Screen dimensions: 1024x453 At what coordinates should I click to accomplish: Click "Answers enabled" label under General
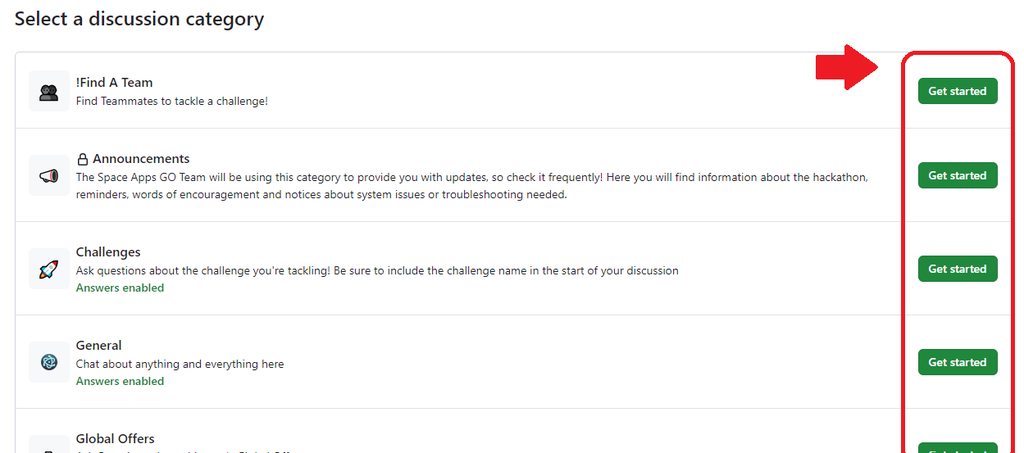[120, 381]
